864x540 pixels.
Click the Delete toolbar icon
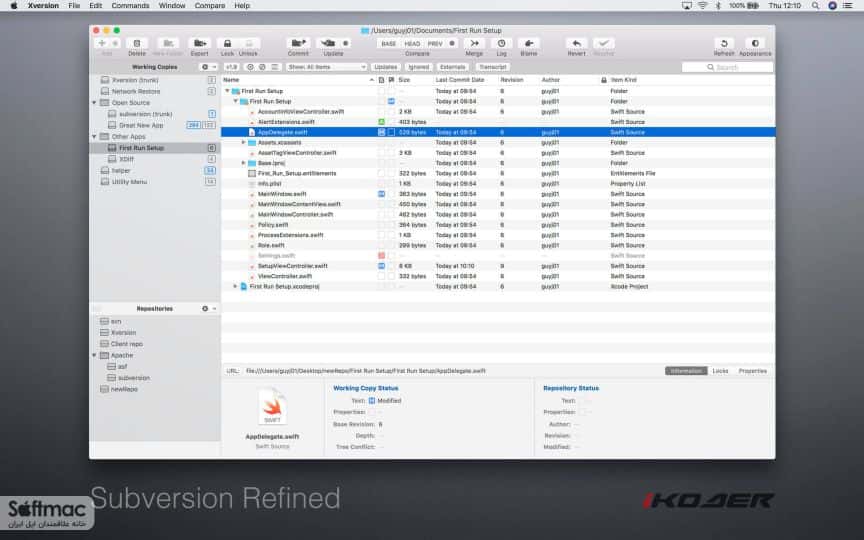[137, 43]
